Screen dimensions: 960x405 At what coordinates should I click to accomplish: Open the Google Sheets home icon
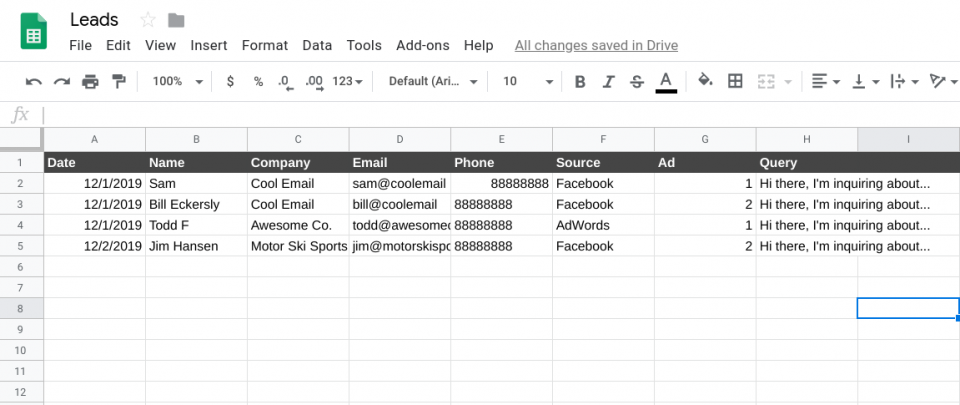34,31
